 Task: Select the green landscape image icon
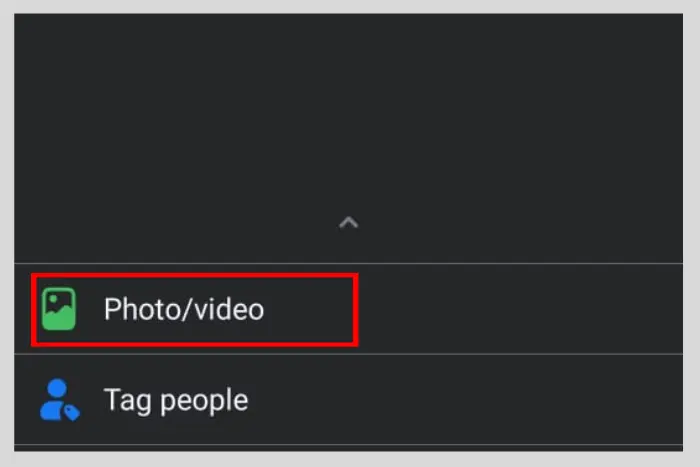[58, 309]
